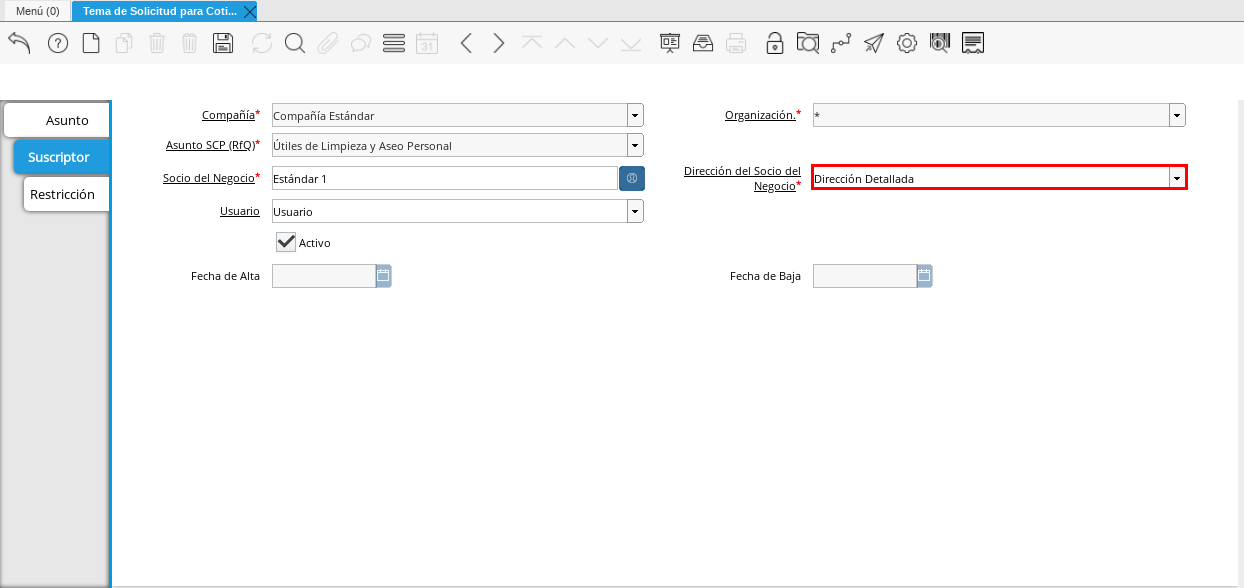
Task: Open Fecha de Alta calendar picker
Action: 383,275
